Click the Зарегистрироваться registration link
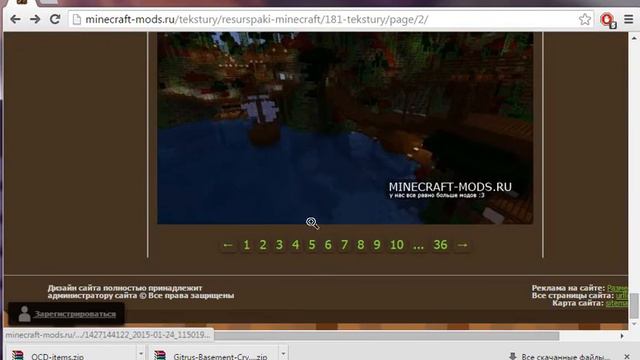This screenshot has width=640, height=360. click(x=75, y=314)
